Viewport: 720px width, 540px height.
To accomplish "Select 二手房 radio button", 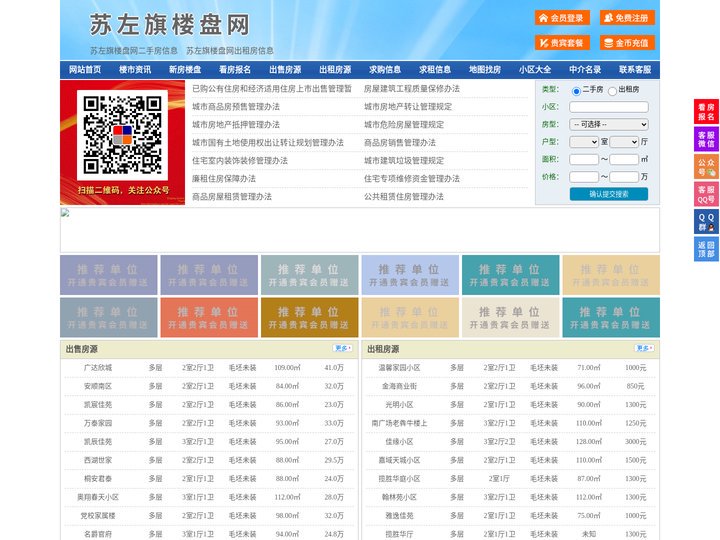I will [576, 91].
